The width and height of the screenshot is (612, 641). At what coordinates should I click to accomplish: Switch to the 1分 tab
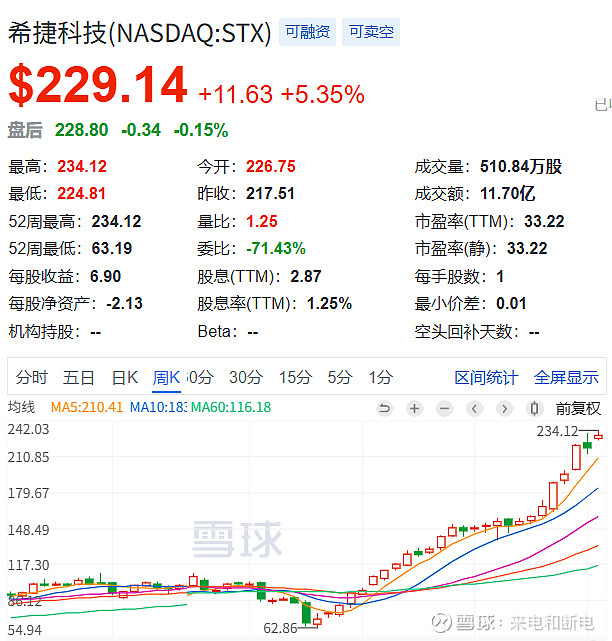tap(381, 377)
